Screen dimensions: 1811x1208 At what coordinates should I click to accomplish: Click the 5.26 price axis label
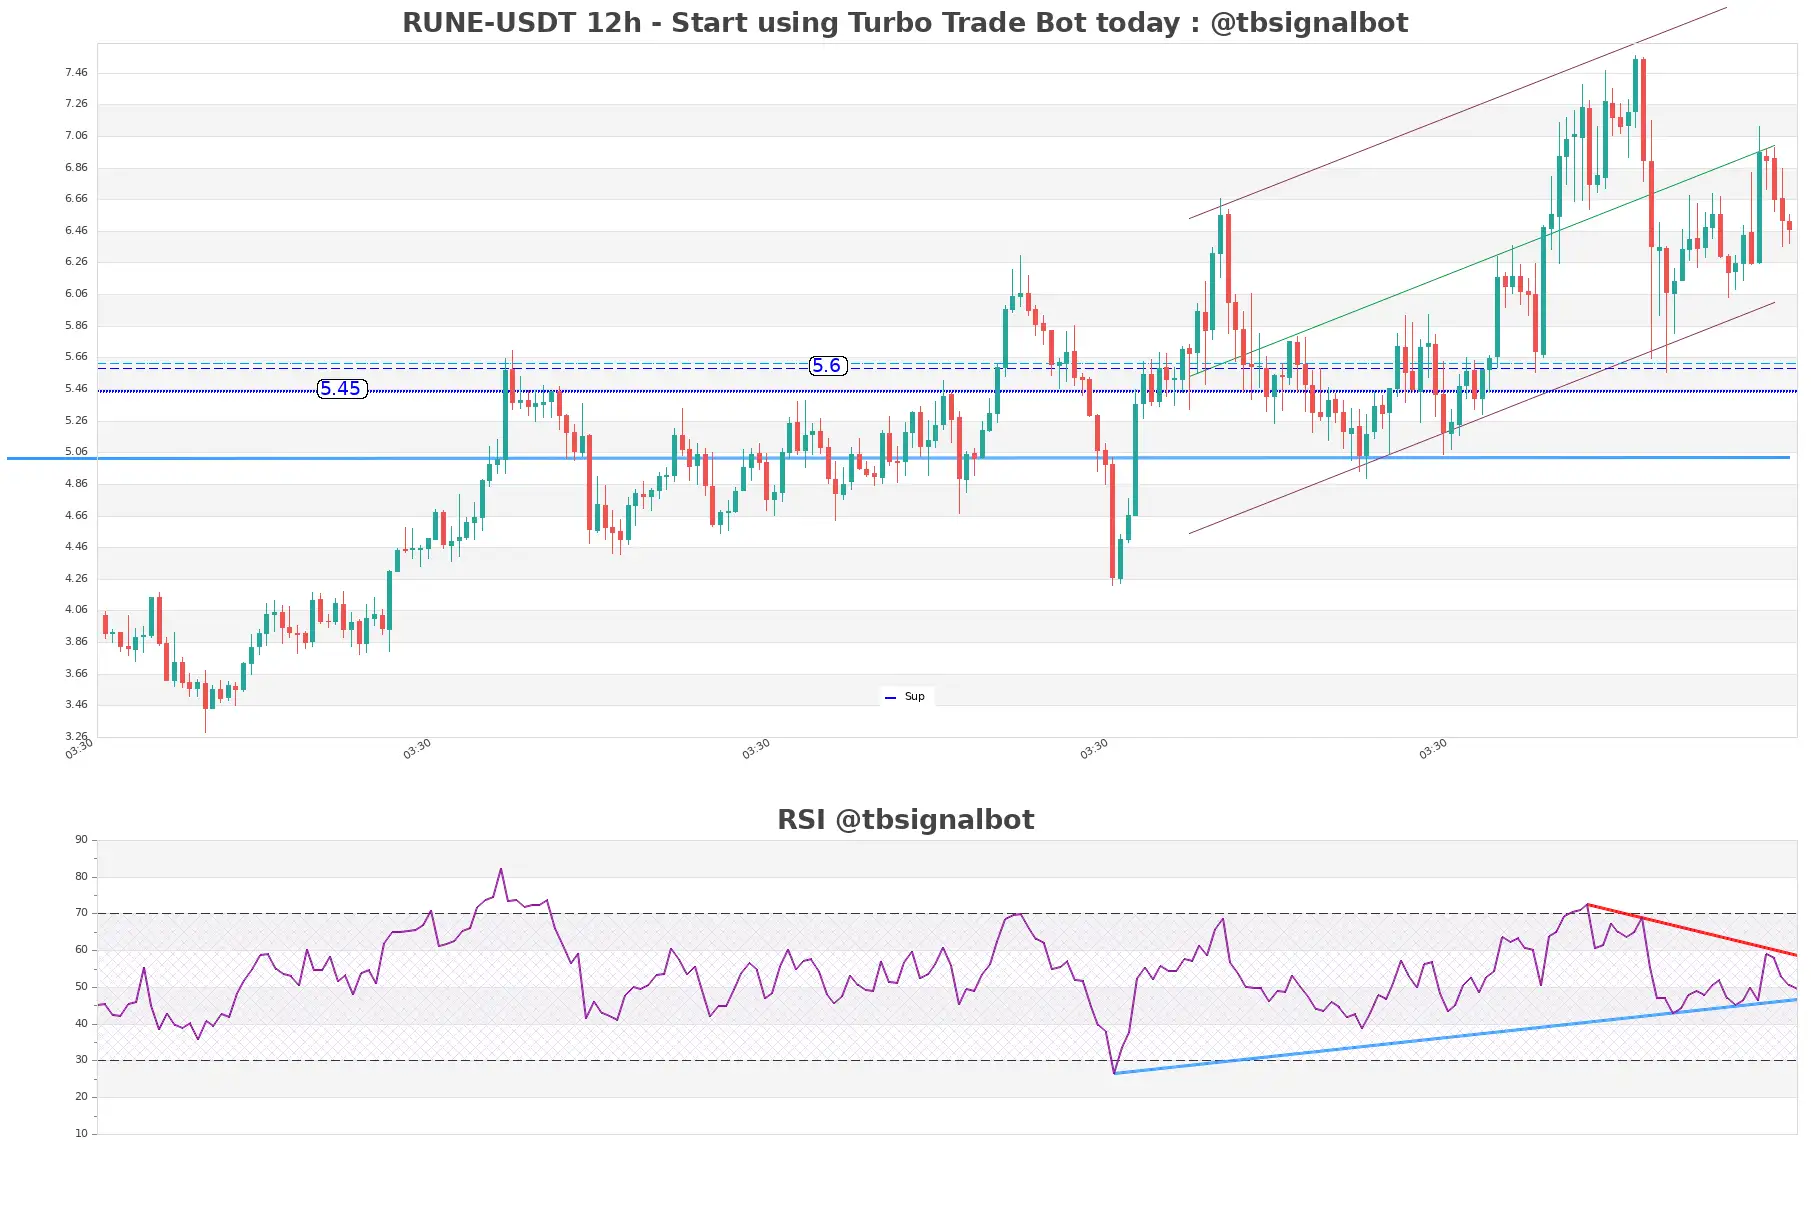click(x=76, y=420)
